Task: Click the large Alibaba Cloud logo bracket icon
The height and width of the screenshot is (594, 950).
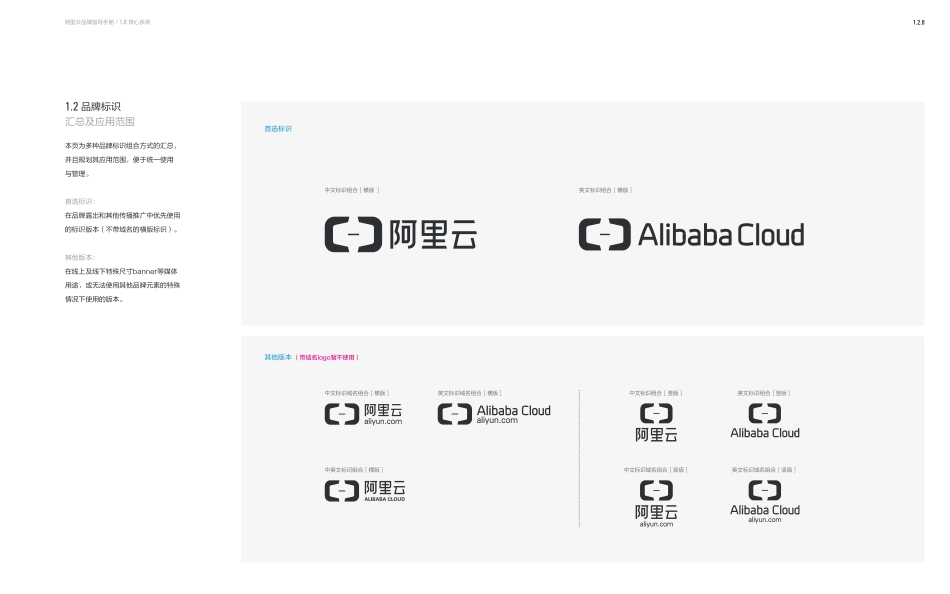Action: click(x=605, y=235)
